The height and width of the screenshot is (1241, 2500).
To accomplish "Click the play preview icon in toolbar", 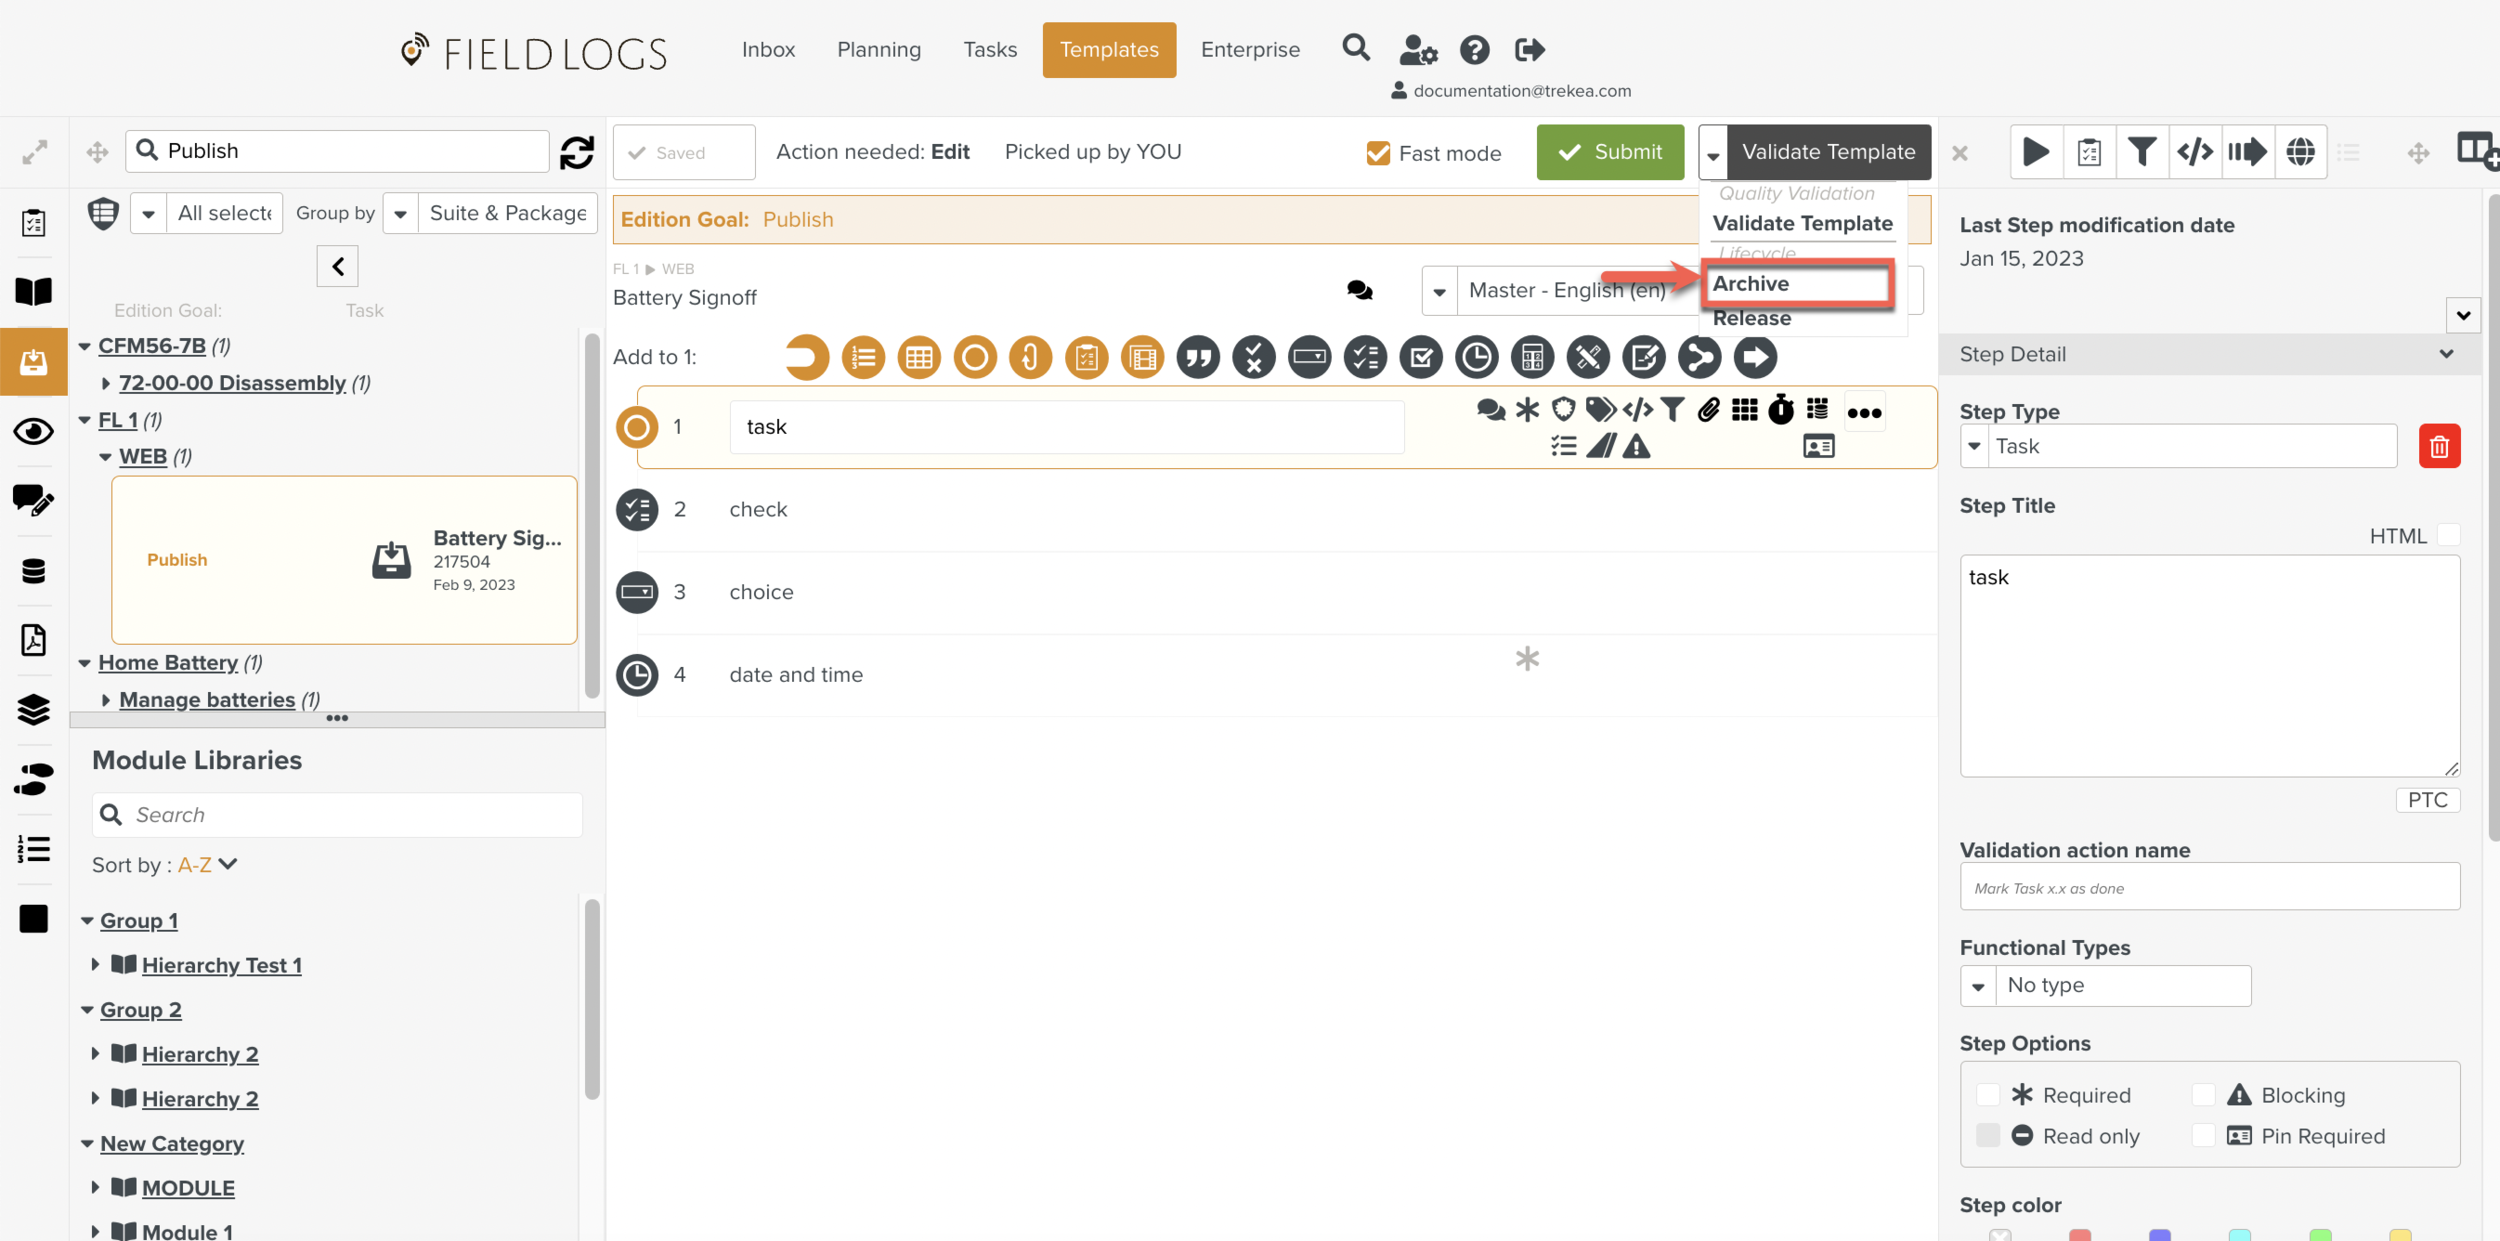I will (2035, 152).
